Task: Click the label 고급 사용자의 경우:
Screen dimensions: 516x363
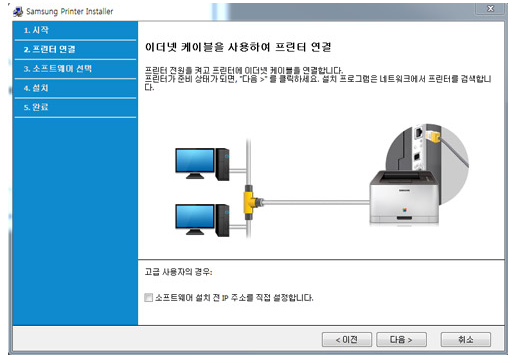Action: tap(178, 272)
